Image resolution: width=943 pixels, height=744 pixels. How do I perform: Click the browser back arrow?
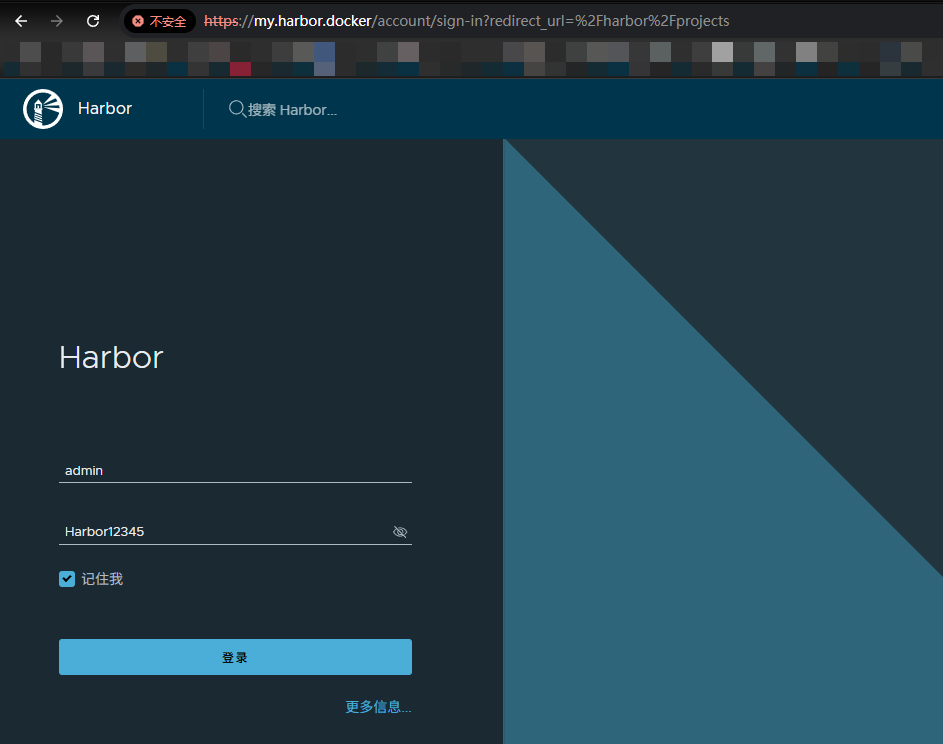coord(21,21)
